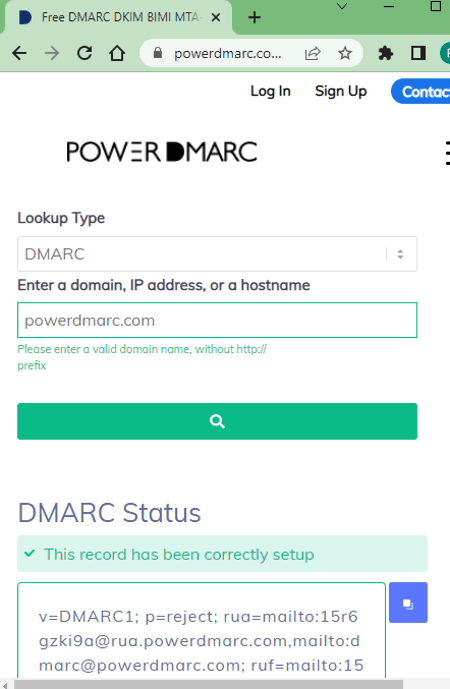This screenshot has height=689, width=450.
Task: Click the blue Contact button
Action: 421,91
